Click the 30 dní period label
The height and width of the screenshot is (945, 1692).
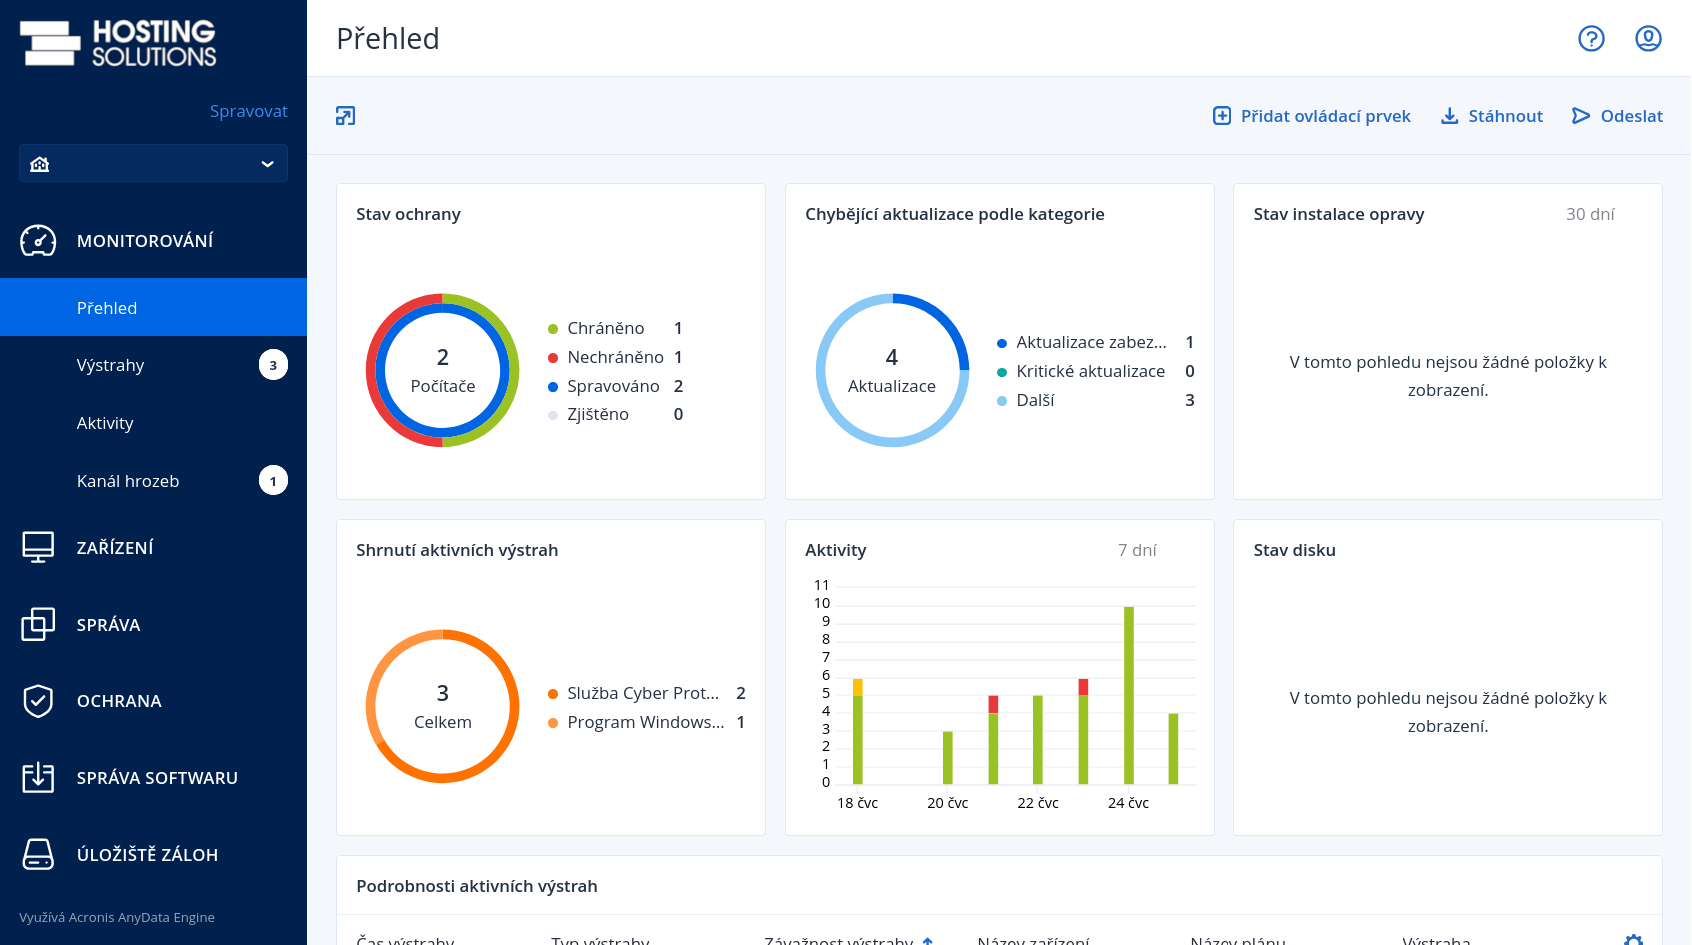pos(1590,214)
